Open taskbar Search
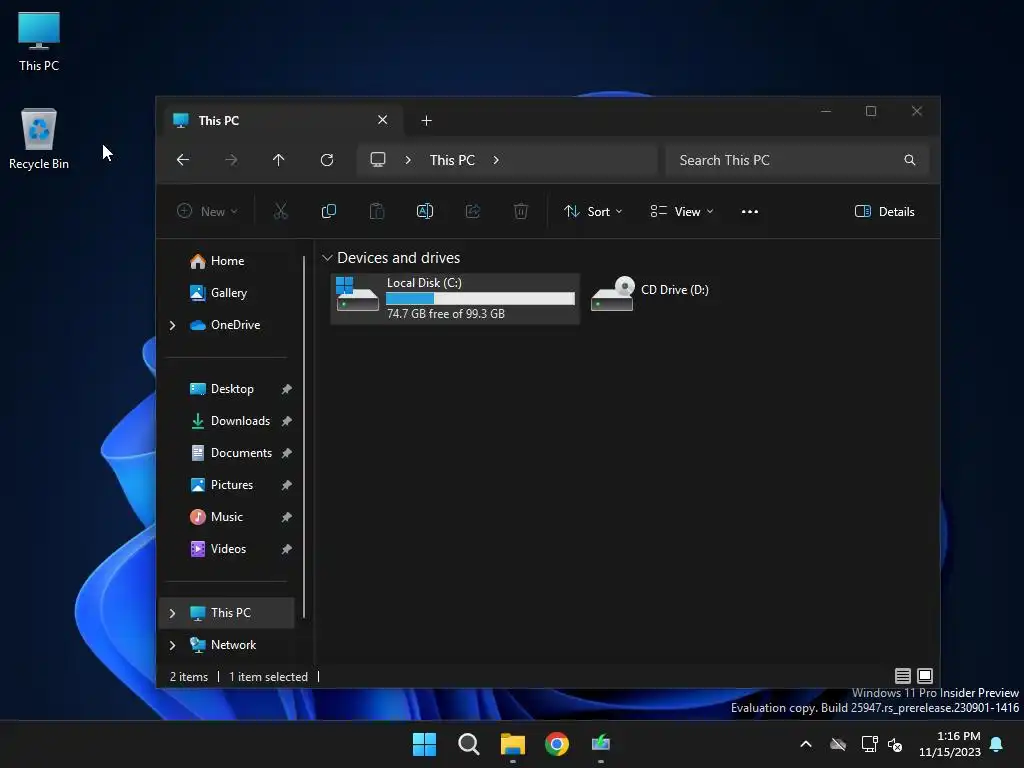The width and height of the screenshot is (1024, 768). pos(469,744)
